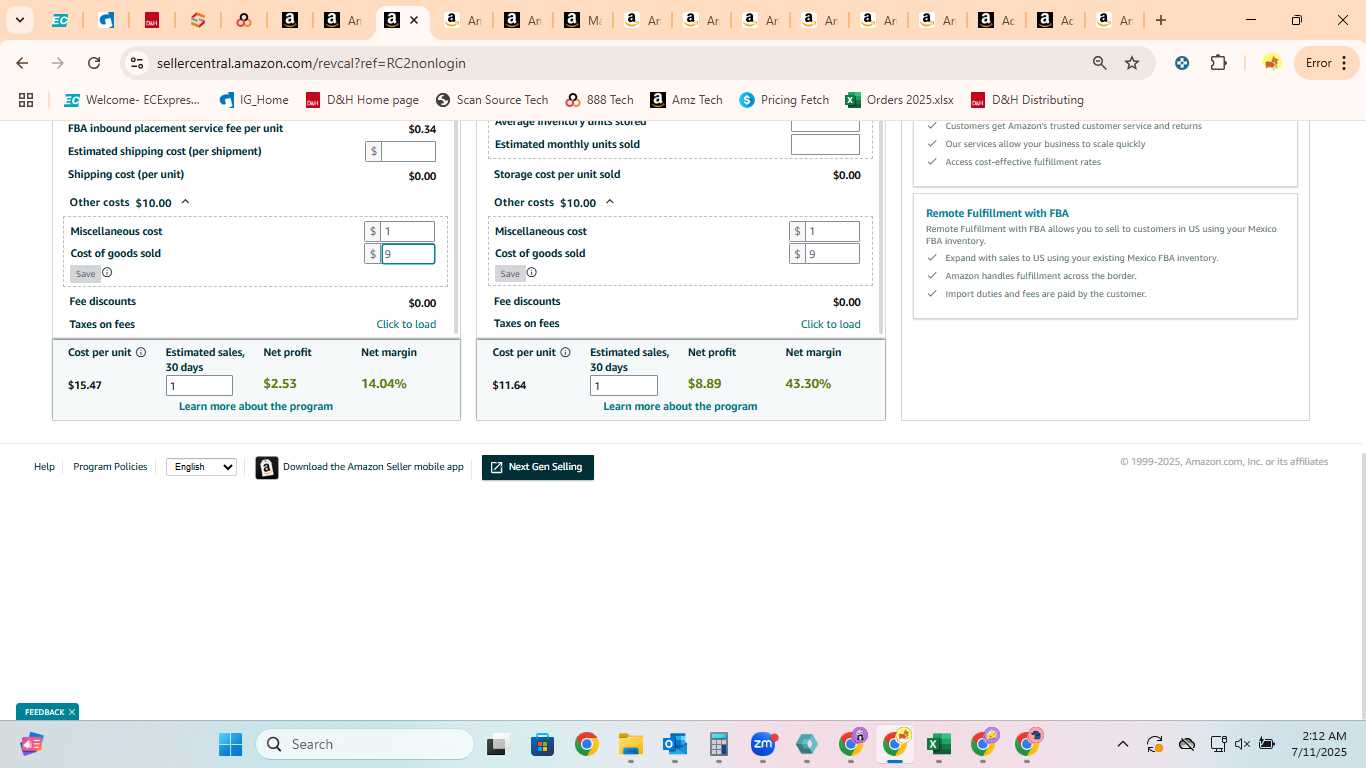Screen dimensions: 1366x768
Task: Open left 'Learn more about the program'
Action: click(x=256, y=406)
